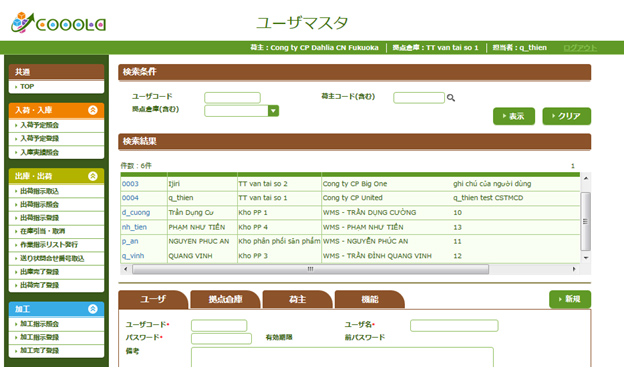Switch to the 機能 tab
Screen dimensions: 624x376
(370, 299)
